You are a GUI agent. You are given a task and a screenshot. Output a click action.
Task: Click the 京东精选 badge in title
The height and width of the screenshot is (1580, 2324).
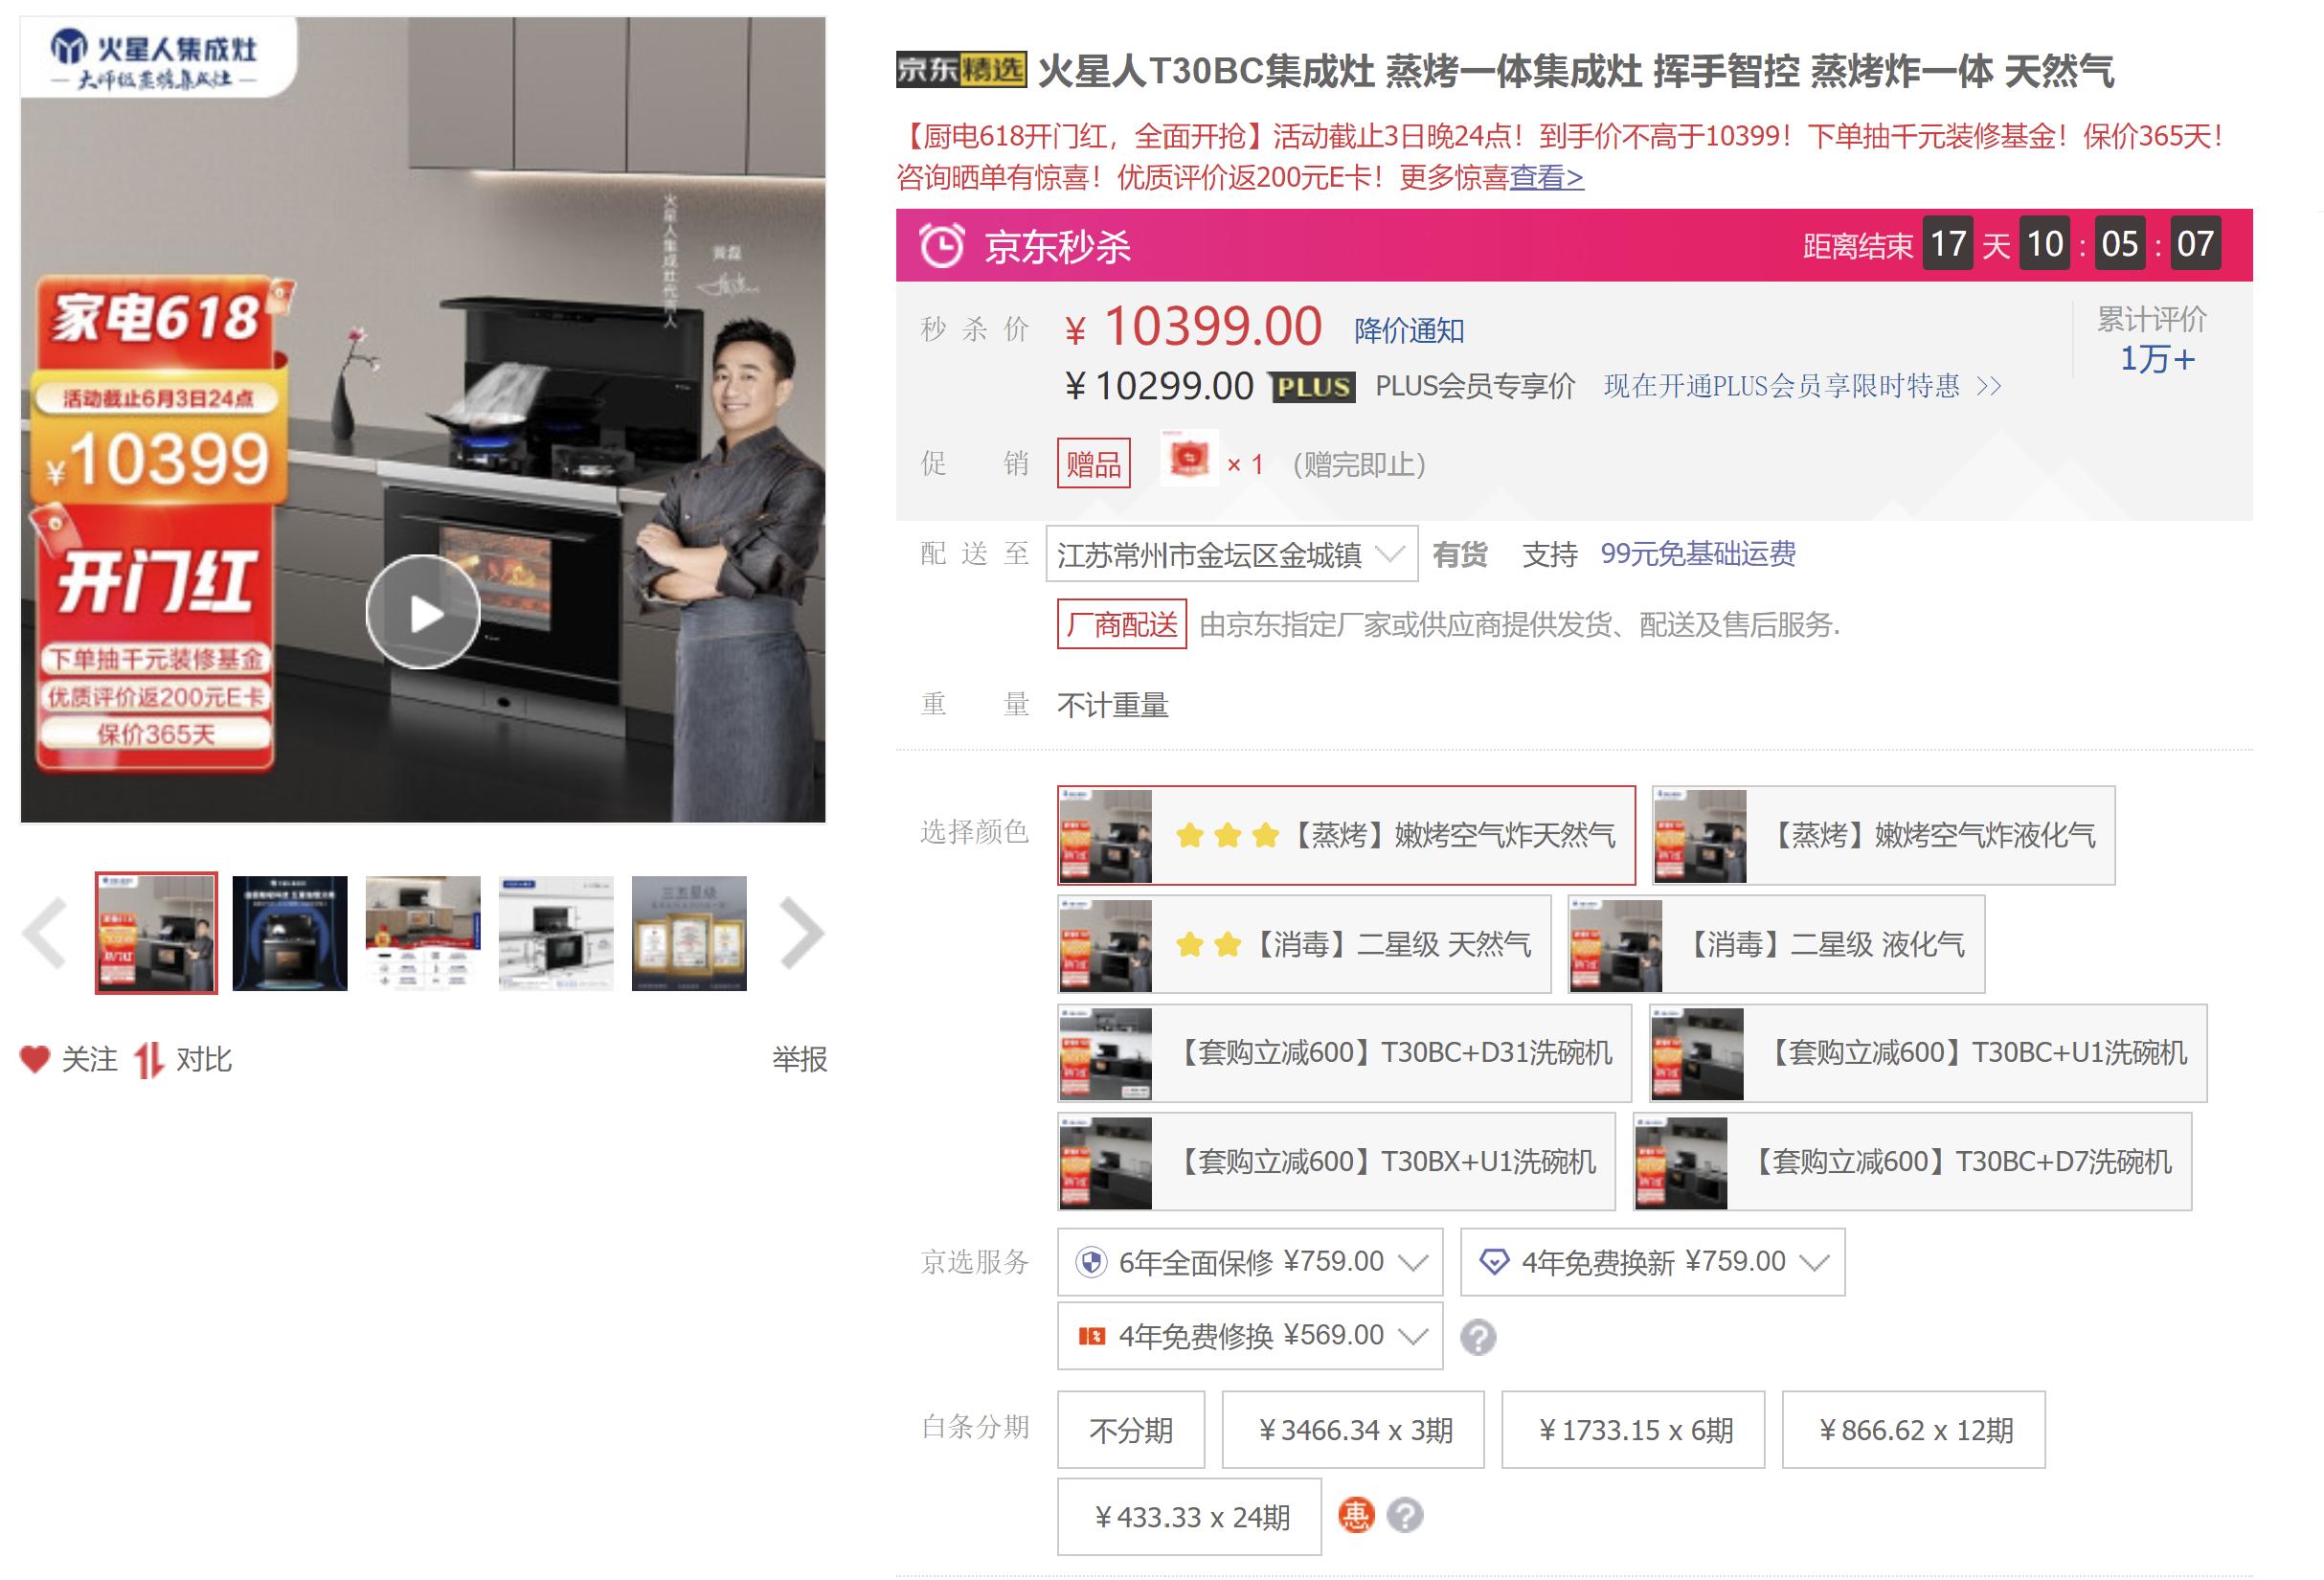961,71
